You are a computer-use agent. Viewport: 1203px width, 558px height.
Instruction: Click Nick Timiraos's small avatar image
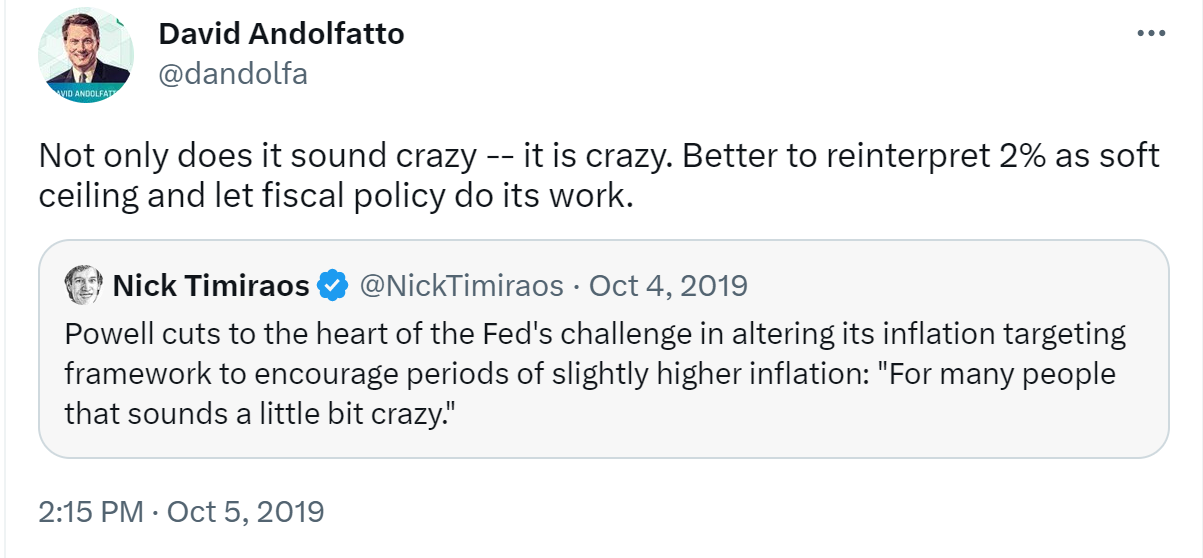(x=84, y=286)
